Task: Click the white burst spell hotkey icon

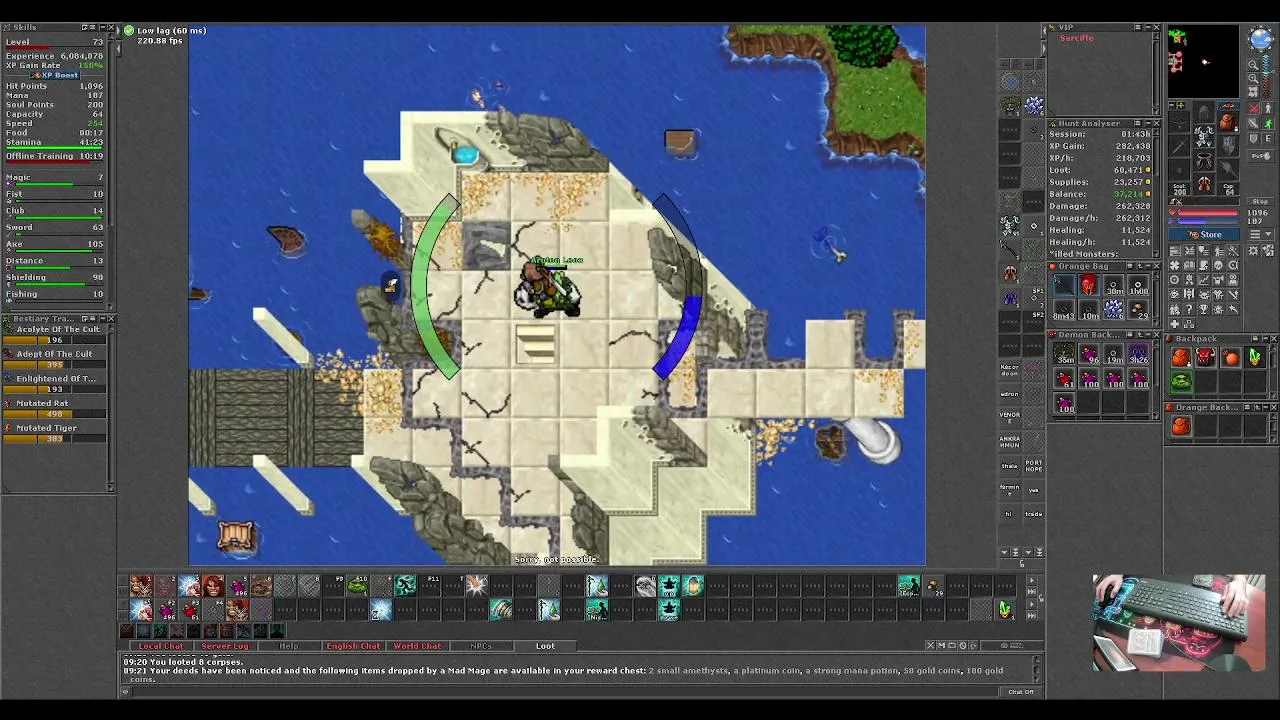Action: point(476,586)
